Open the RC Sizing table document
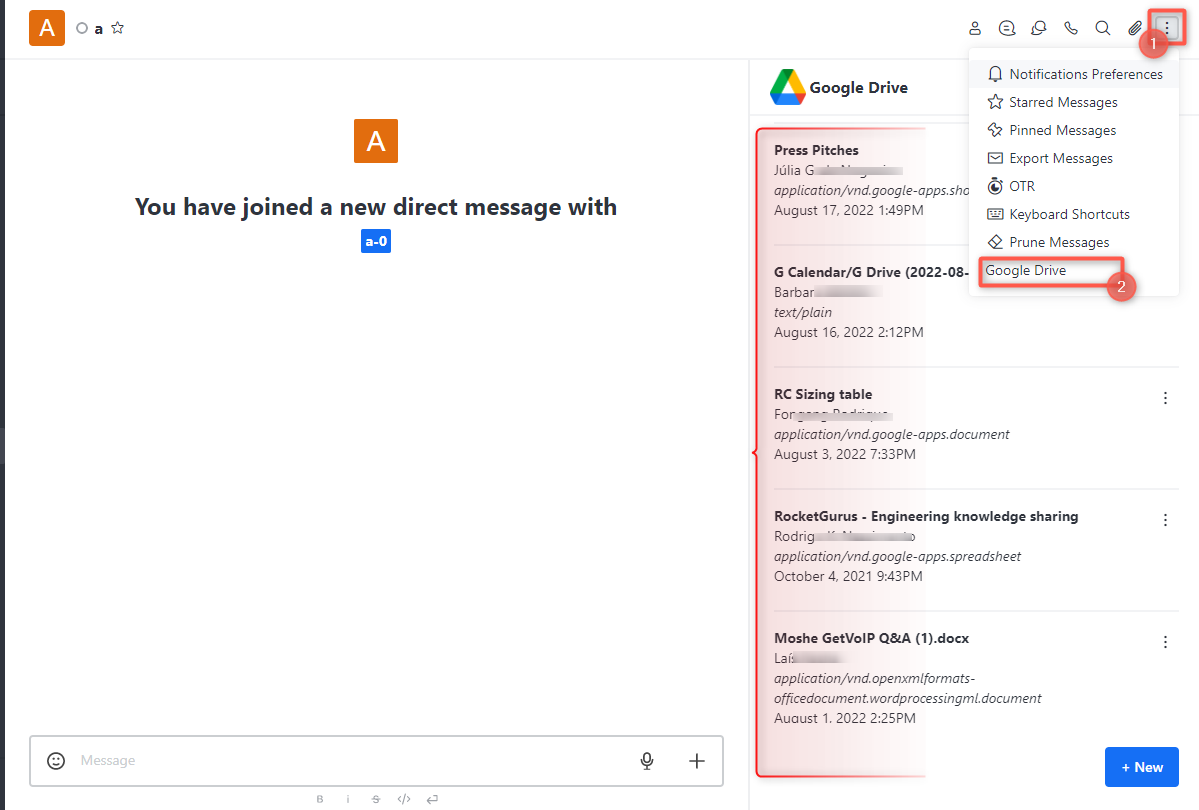This screenshot has height=810, width=1199. pos(823,394)
